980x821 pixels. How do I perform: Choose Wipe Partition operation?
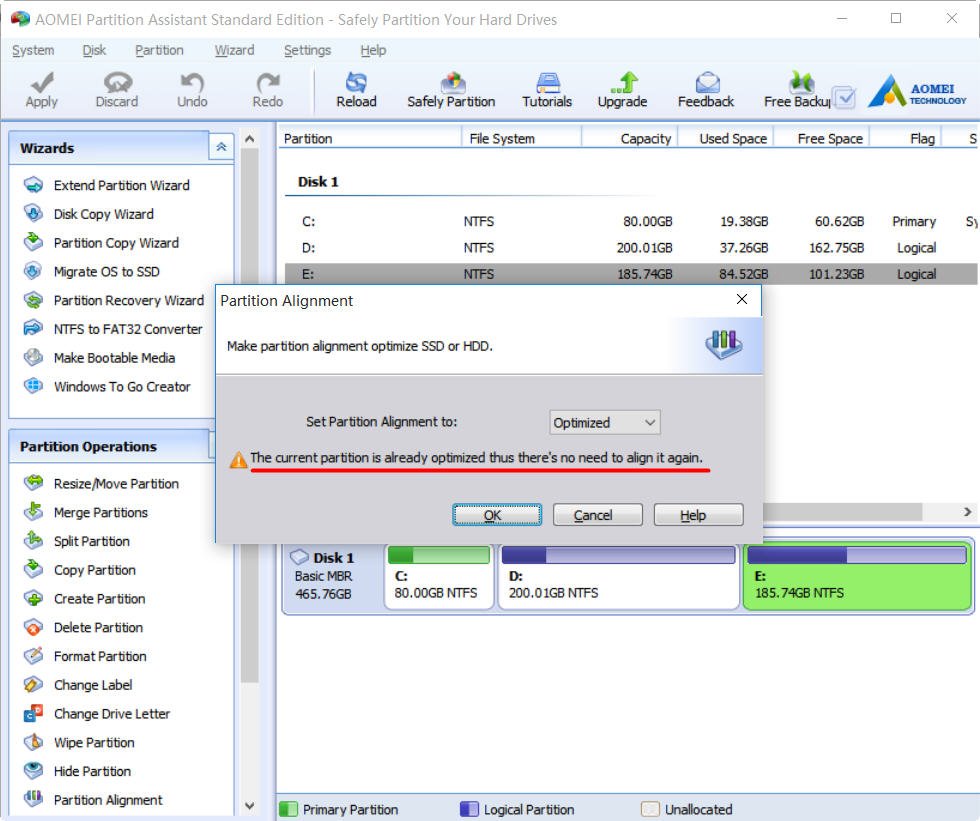click(94, 742)
